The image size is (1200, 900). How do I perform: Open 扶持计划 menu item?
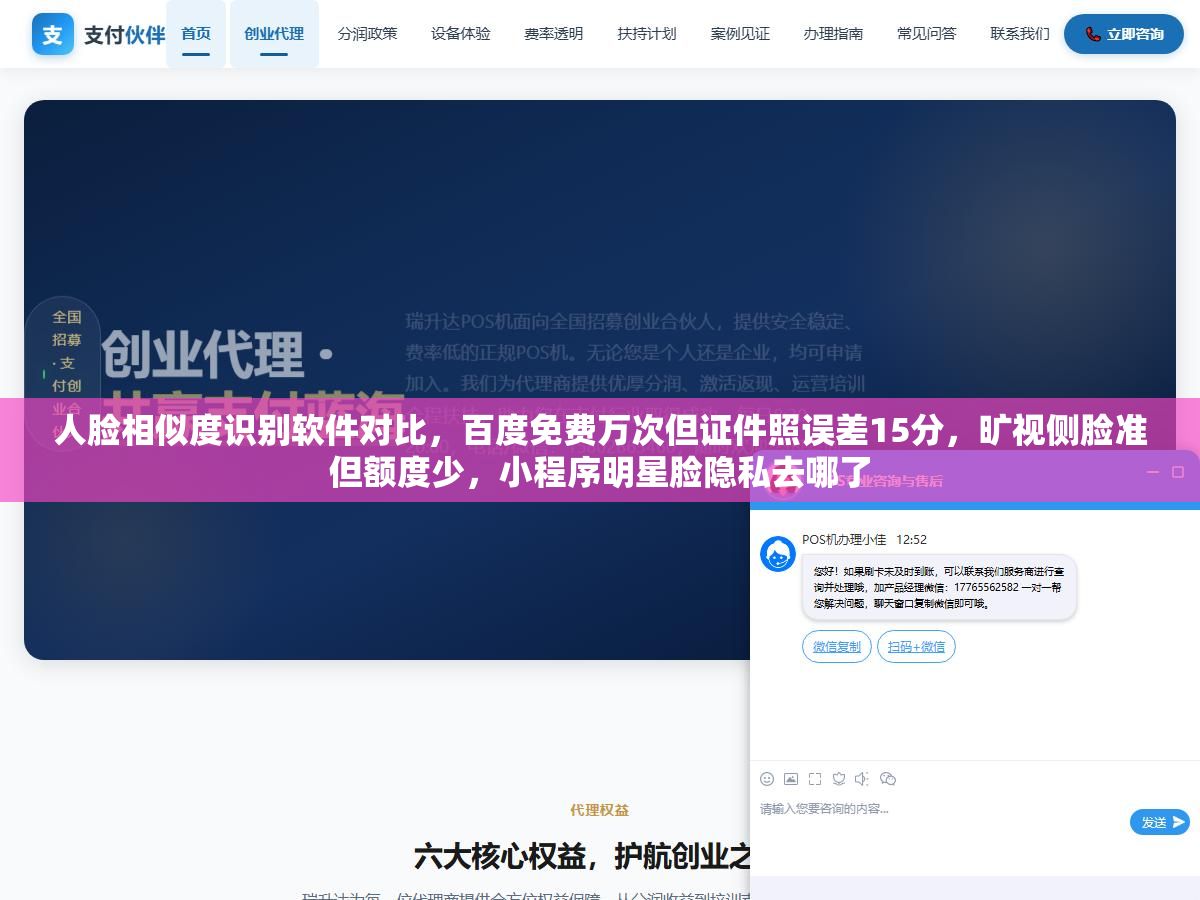coord(647,34)
